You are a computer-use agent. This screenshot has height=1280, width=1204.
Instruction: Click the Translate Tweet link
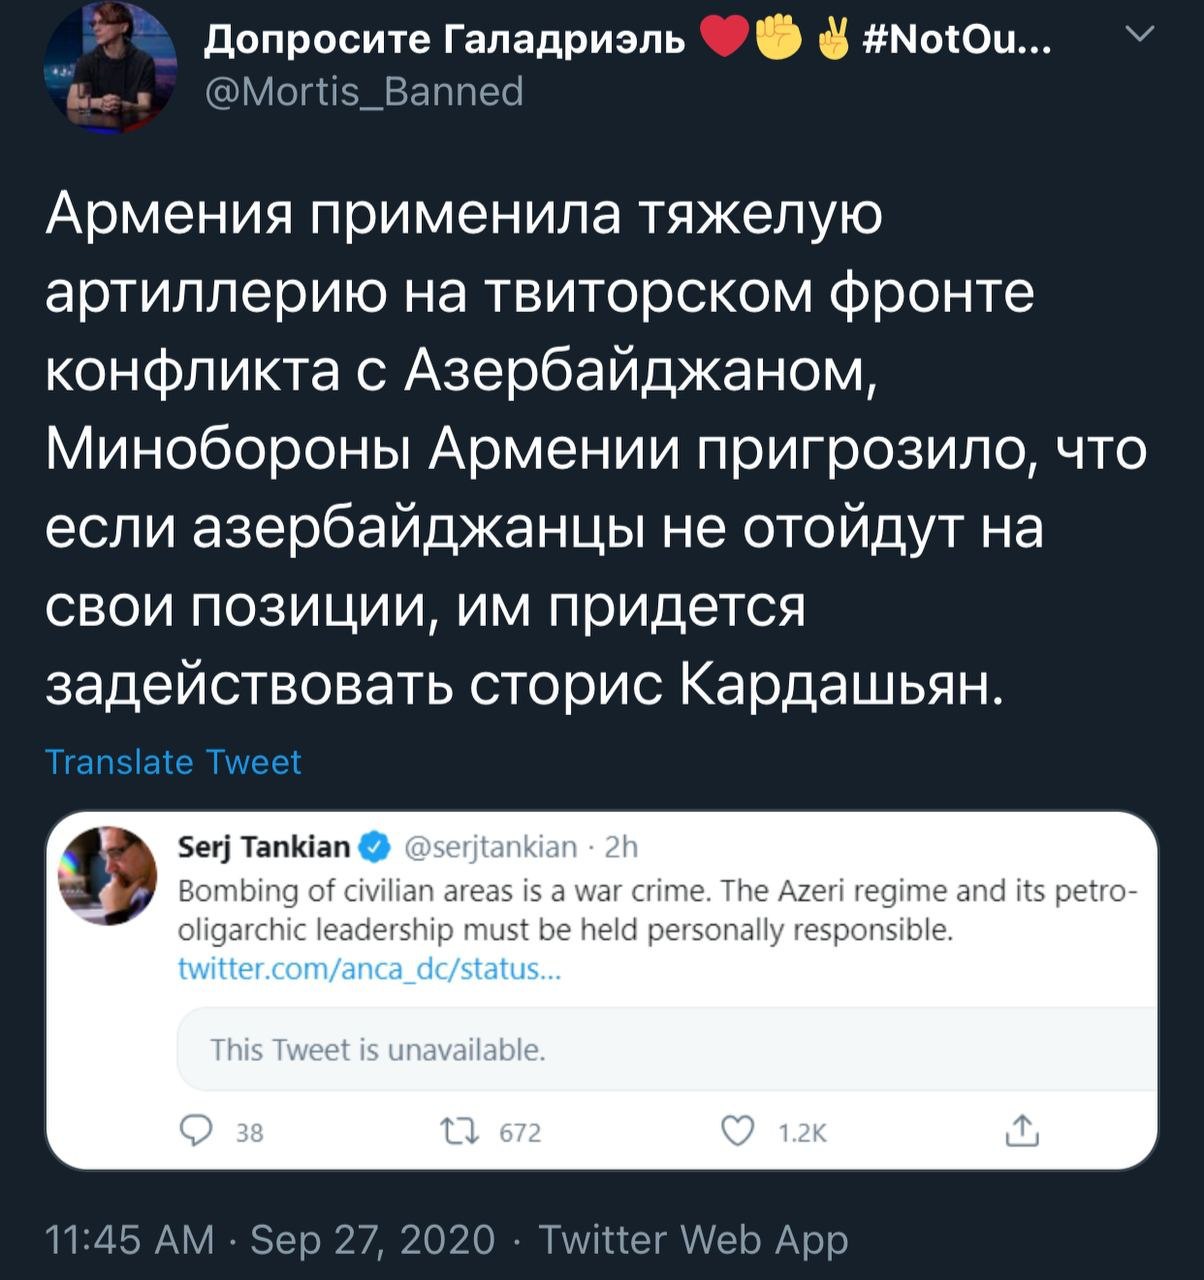pos(173,762)
